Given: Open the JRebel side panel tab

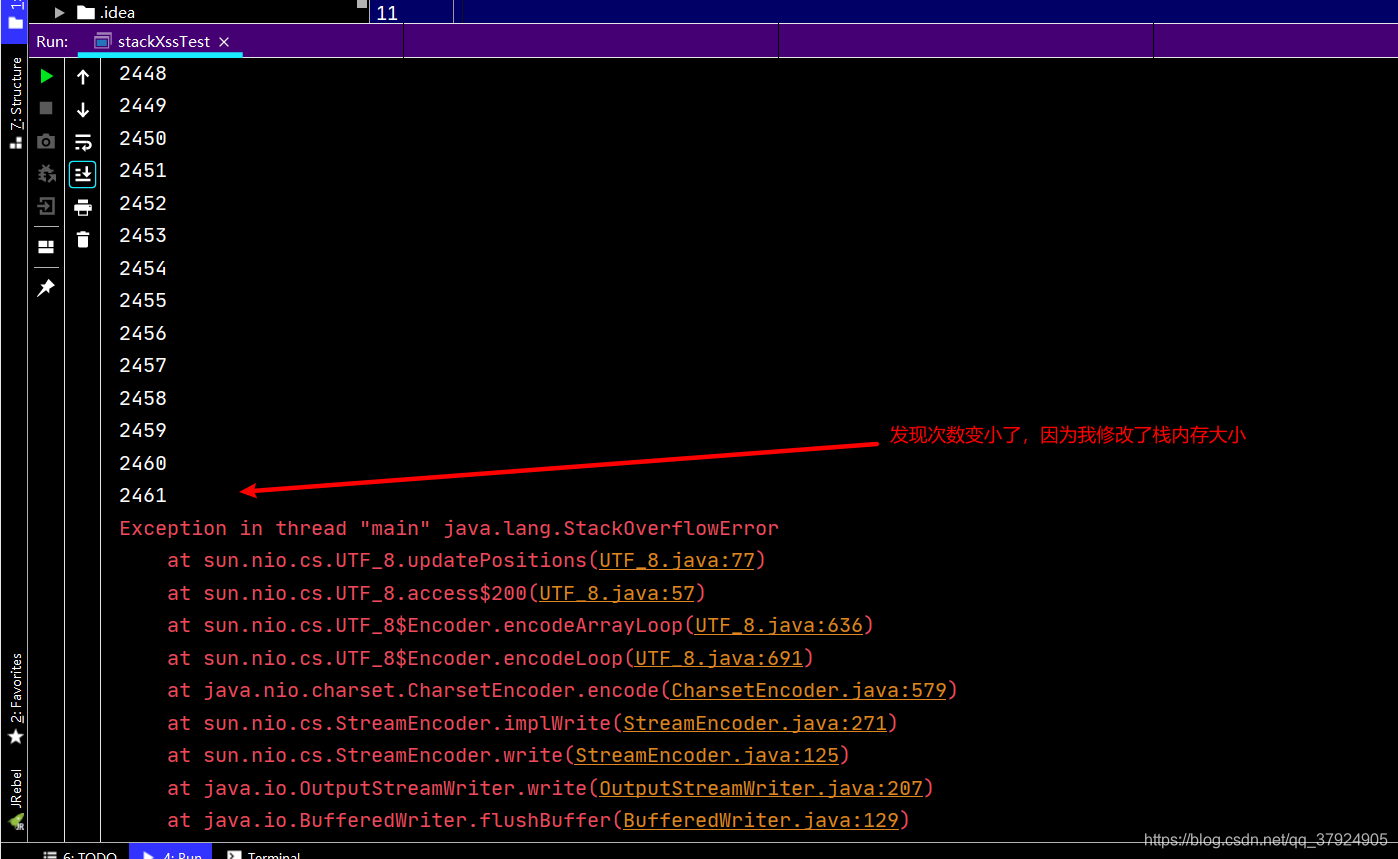Looking at the screenshot, I should point(15,798).
